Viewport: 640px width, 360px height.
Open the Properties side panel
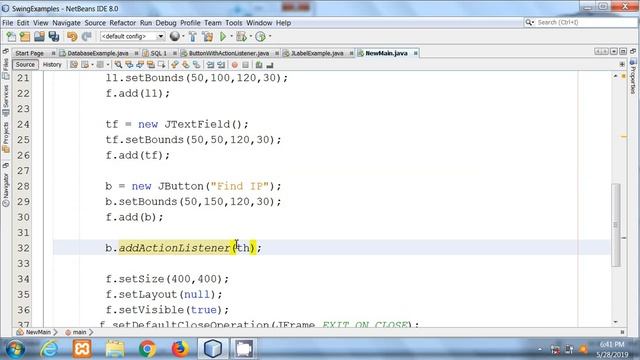click(x=633, y=77)
